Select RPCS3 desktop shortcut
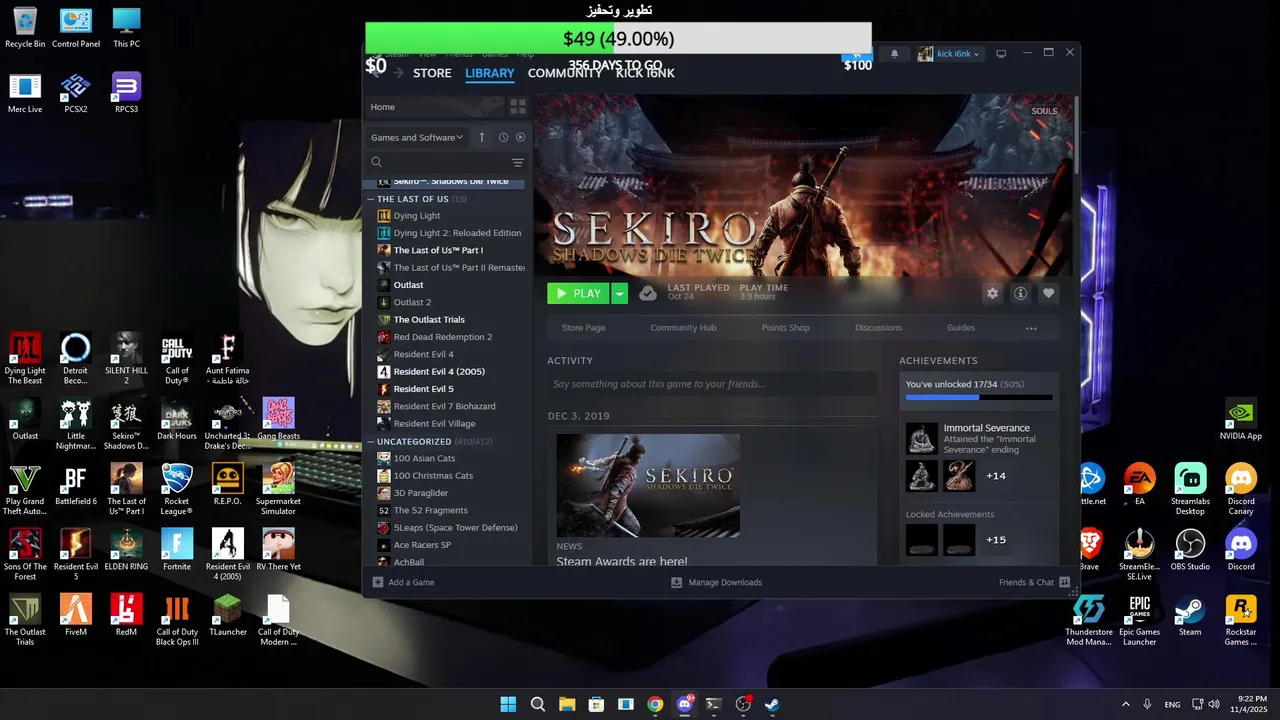 coord(126,93)
